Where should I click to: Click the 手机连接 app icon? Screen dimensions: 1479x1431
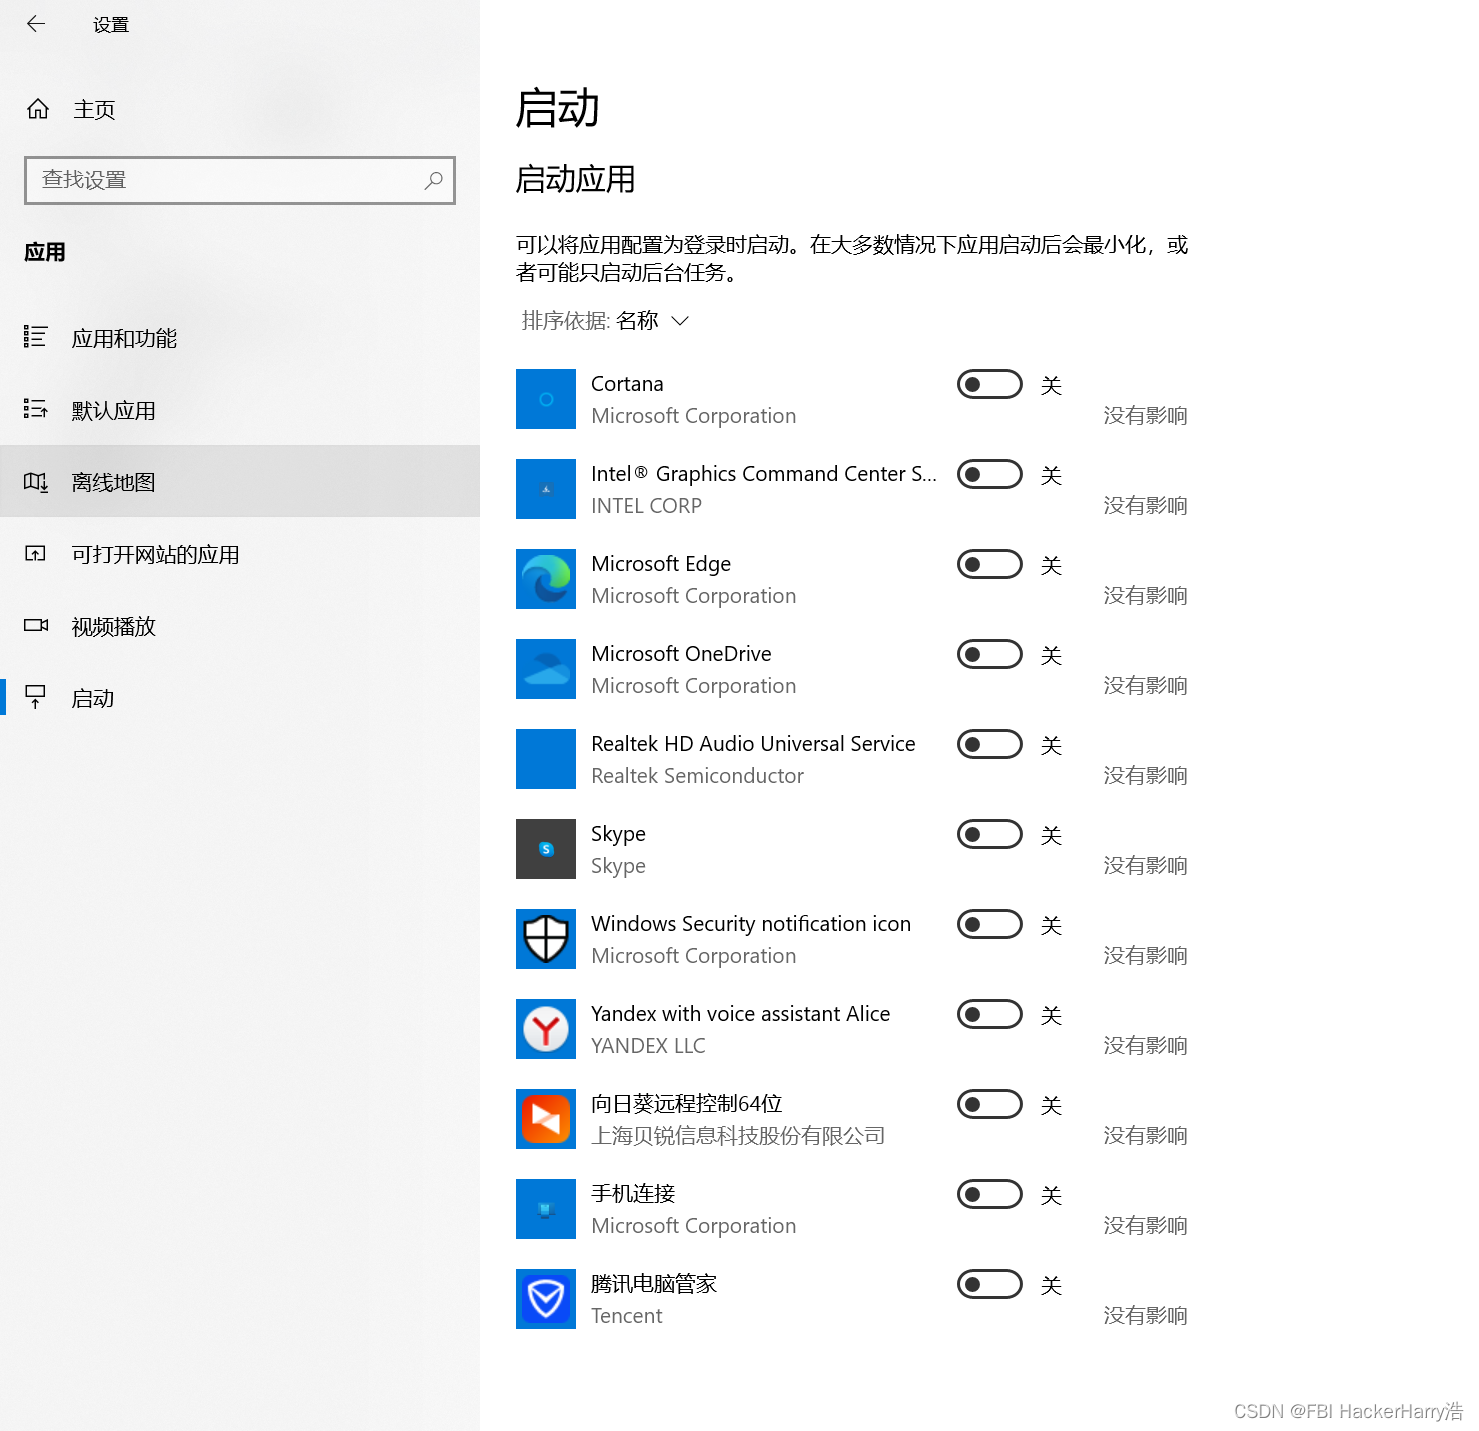(546, 1209)
